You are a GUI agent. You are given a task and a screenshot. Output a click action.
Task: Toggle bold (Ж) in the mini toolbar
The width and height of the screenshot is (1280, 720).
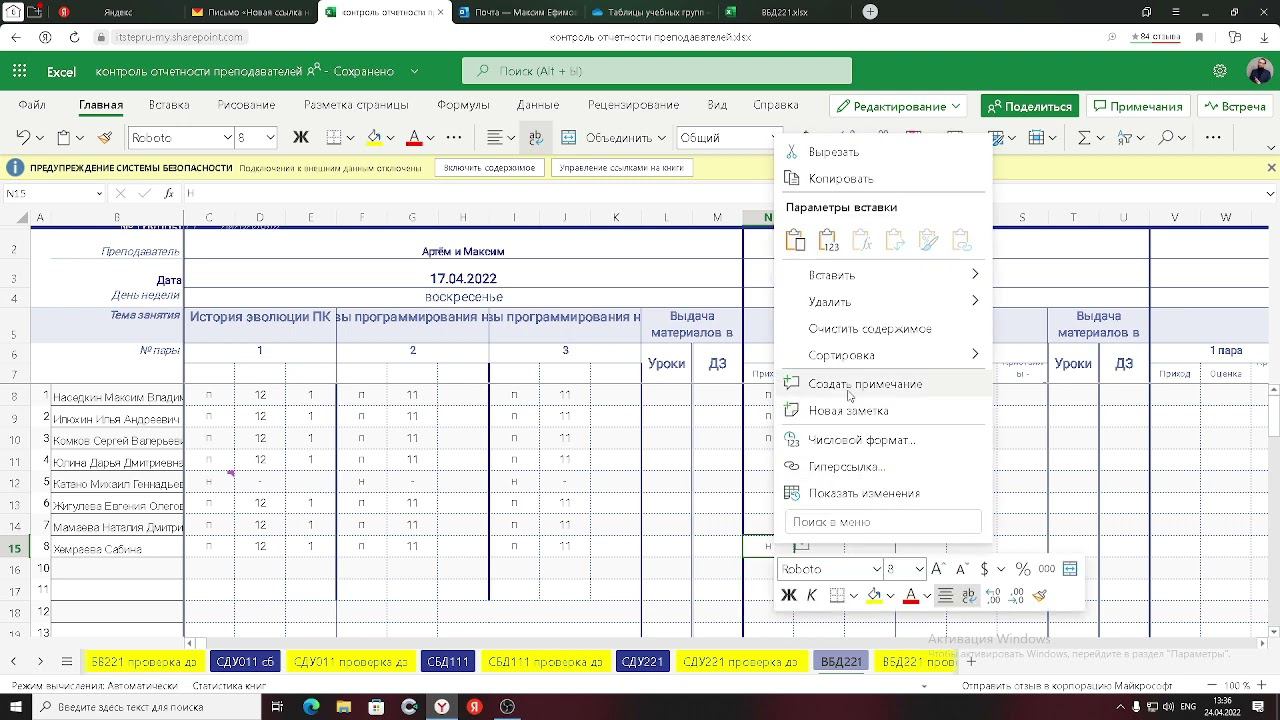pyautogui.click(x=788, y=596)
